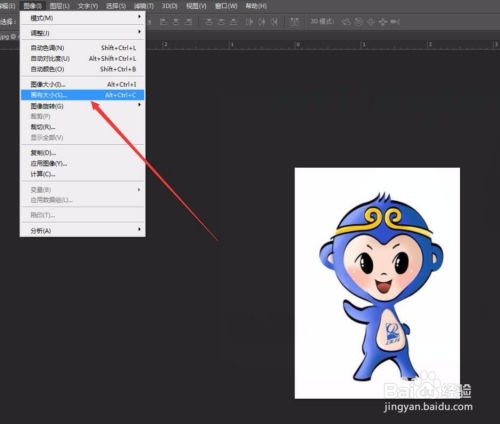The height and width of the screenshot is (424, 500).
Task: Click the Distribute top edges icon
Action: 209,22
